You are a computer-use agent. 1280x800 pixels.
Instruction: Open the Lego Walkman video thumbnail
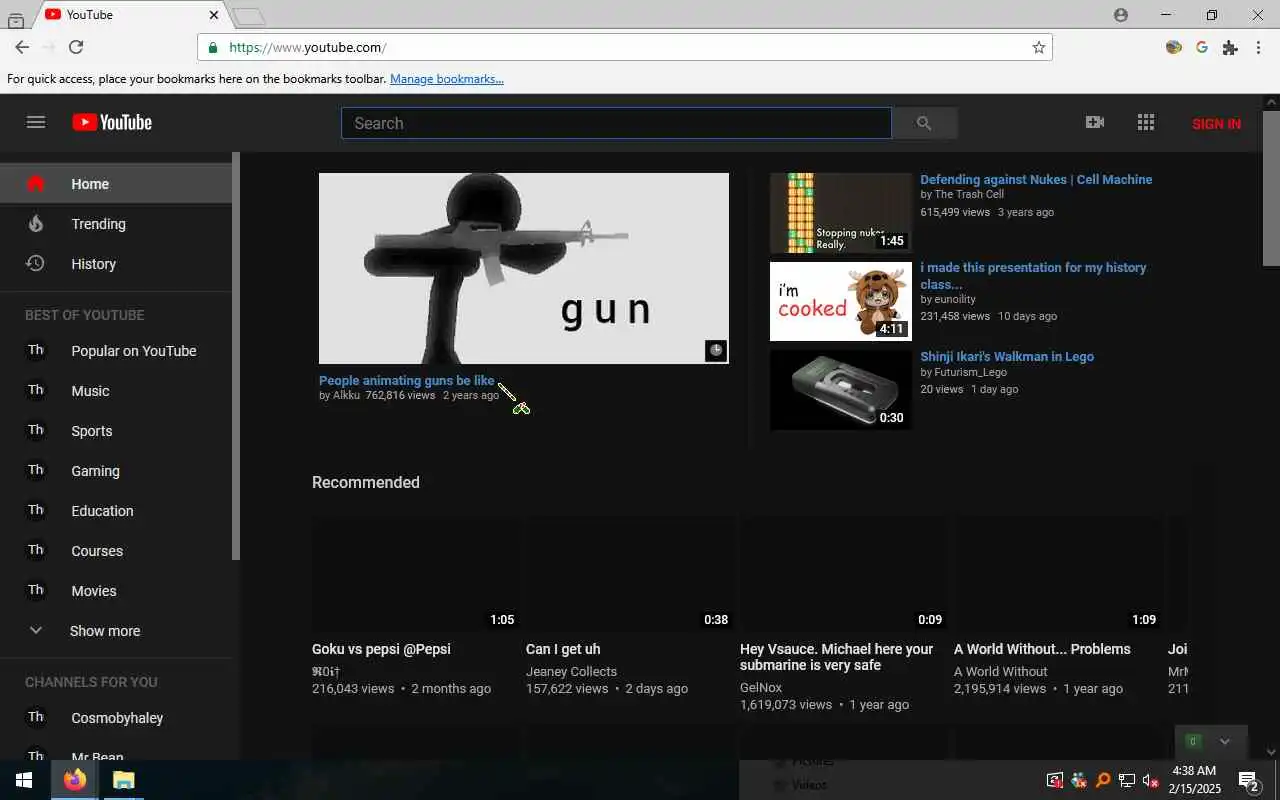[841, 390]
